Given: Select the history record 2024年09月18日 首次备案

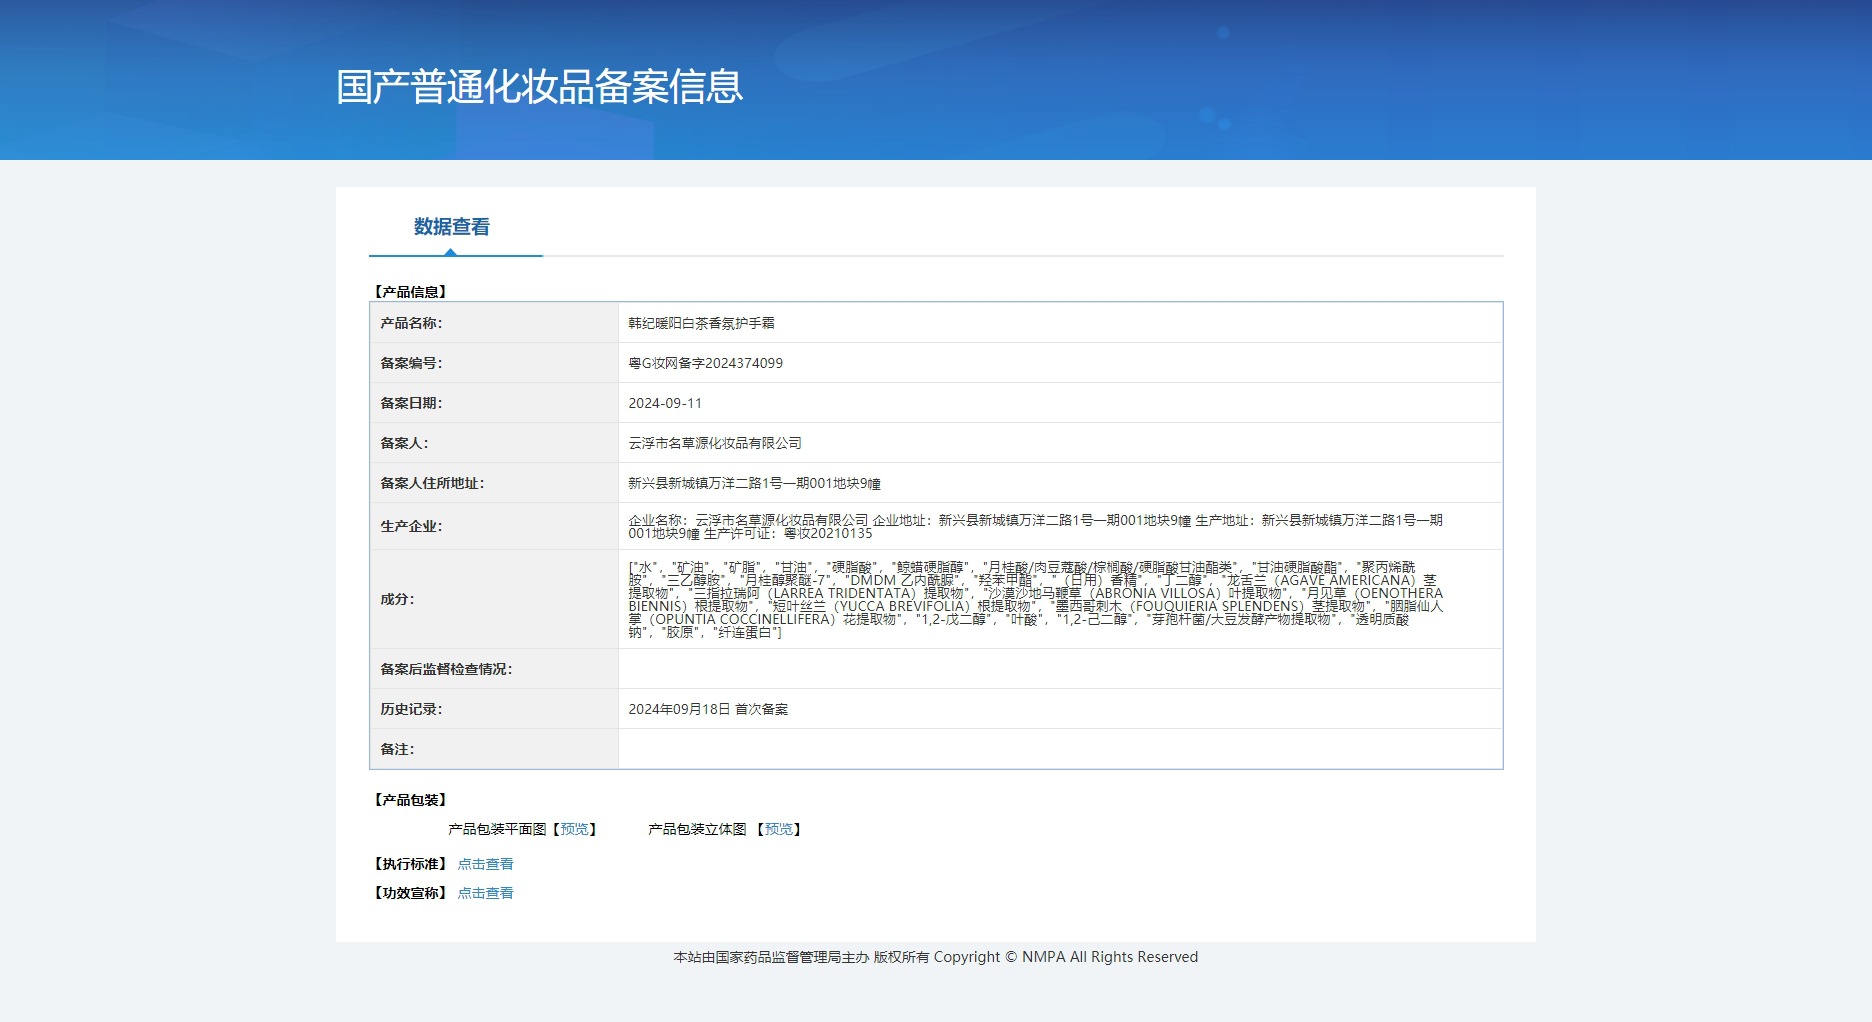Looking at the screenshot, I should (708, 709).
